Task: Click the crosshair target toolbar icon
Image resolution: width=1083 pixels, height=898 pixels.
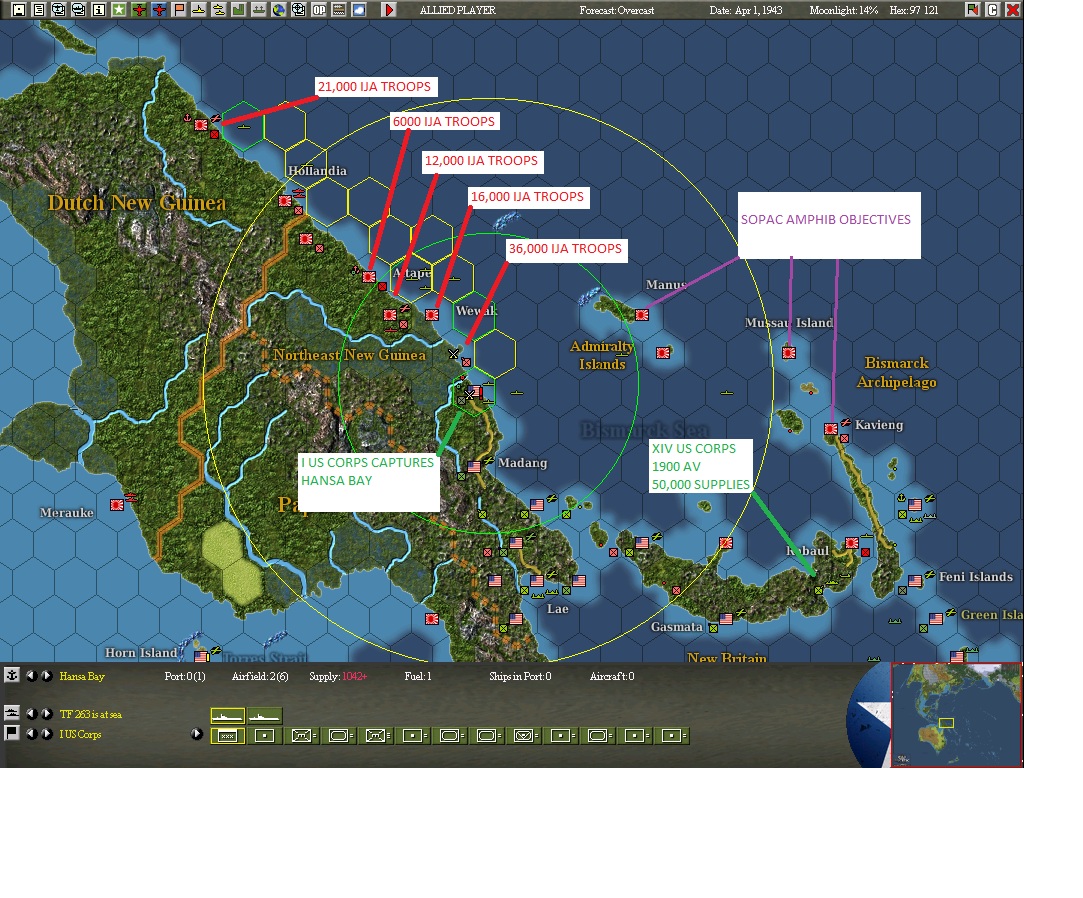Action: (299, 10)
